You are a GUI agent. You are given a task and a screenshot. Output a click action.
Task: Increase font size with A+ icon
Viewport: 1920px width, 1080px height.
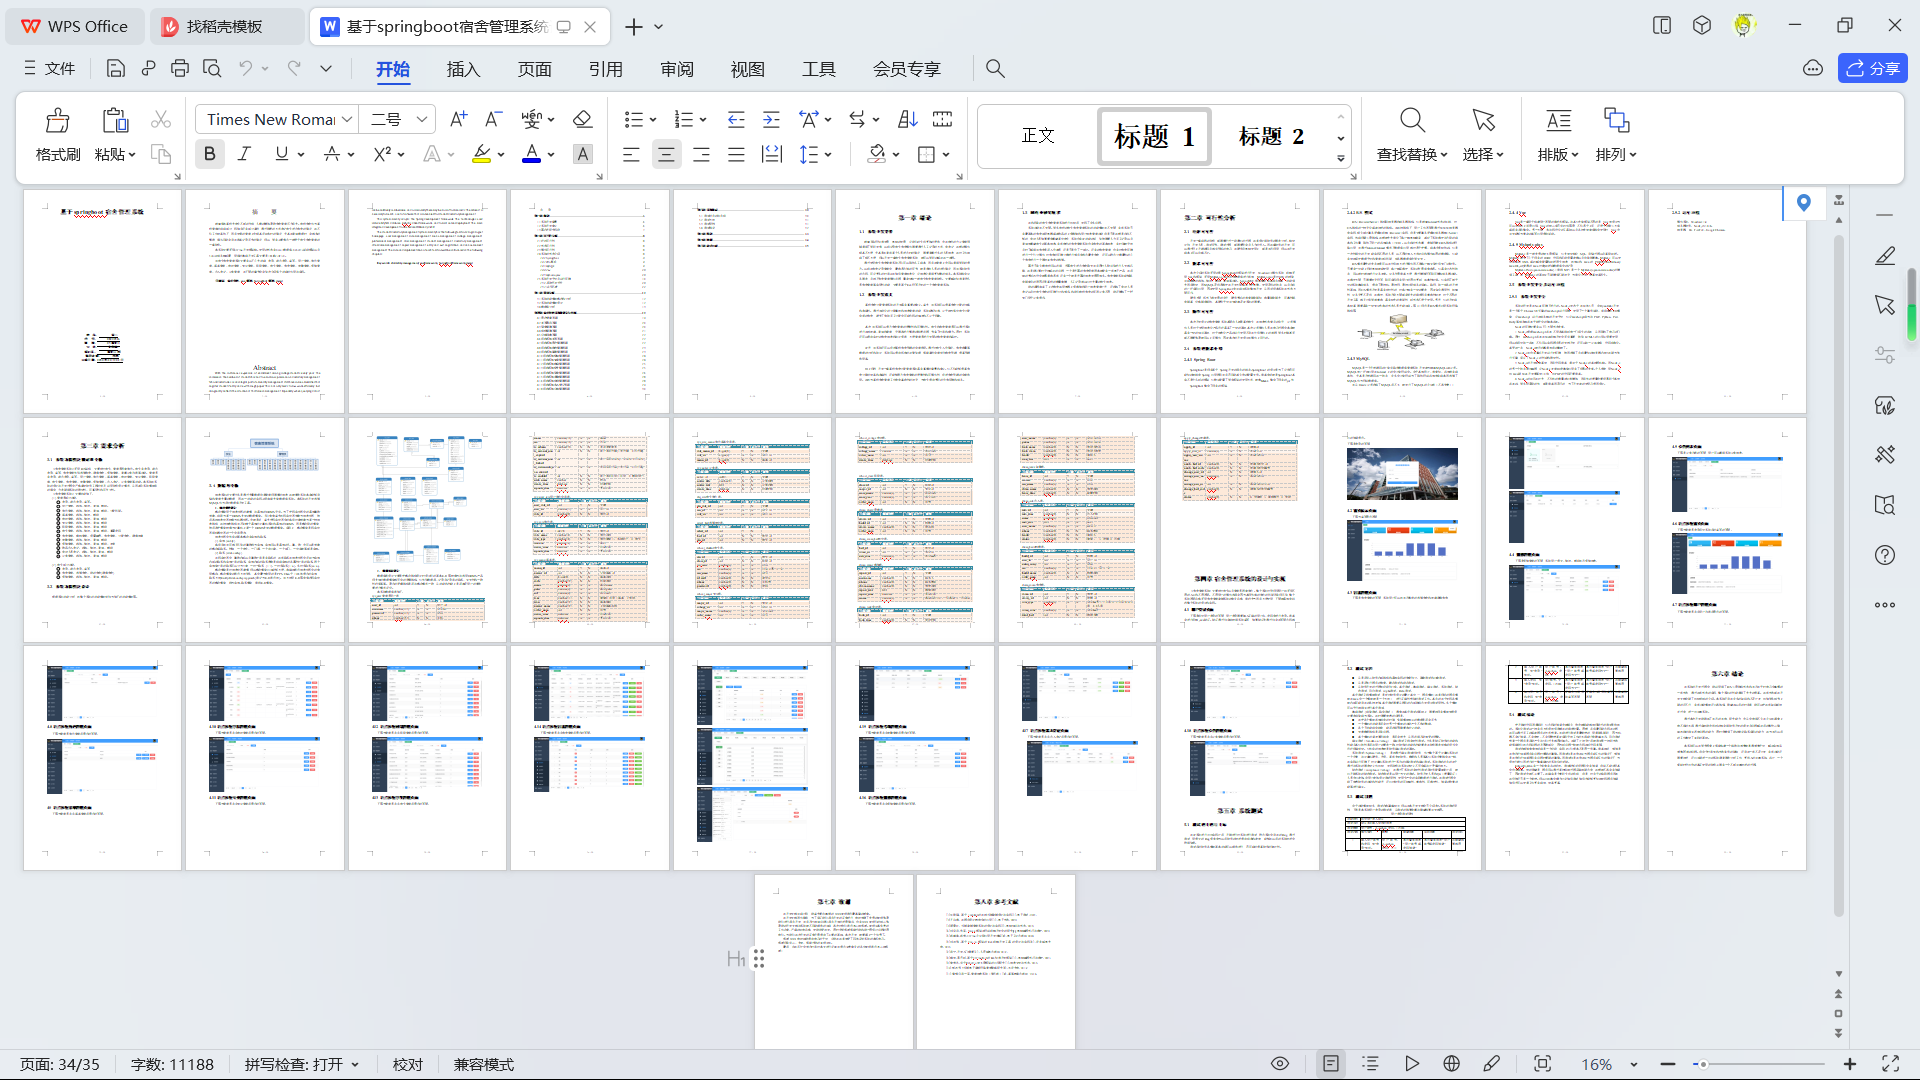pos(458,119)
